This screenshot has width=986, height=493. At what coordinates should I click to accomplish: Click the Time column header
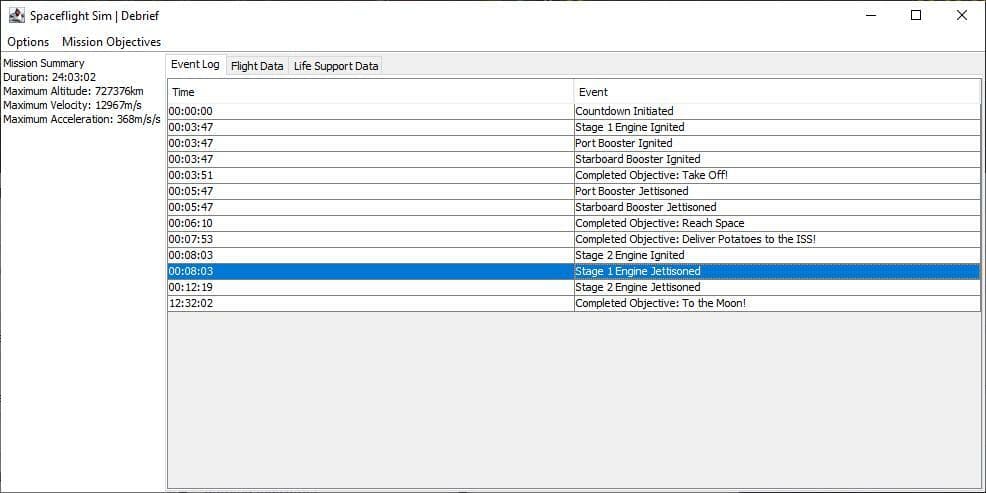371,92
